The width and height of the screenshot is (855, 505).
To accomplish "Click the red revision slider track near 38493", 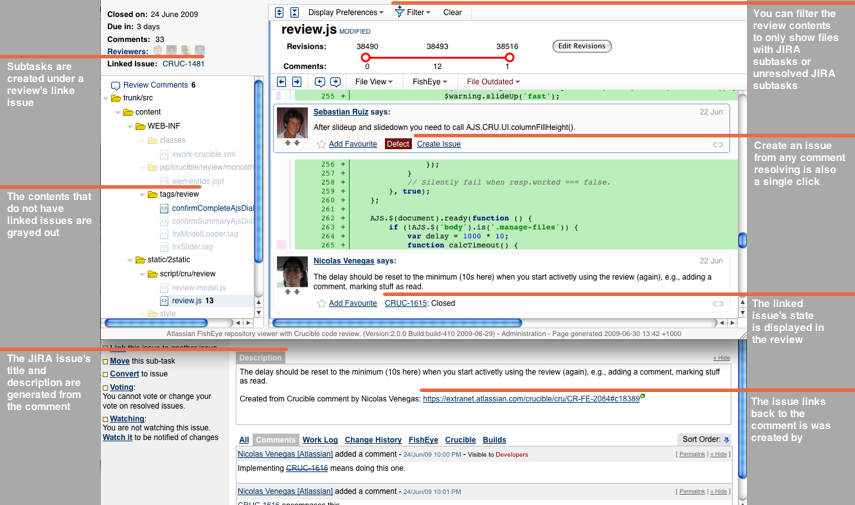I will [x=437, y=57].
